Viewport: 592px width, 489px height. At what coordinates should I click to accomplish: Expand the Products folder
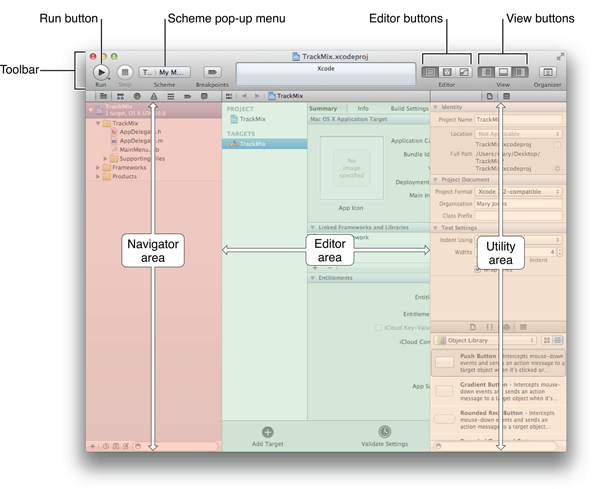coord(98,176)
